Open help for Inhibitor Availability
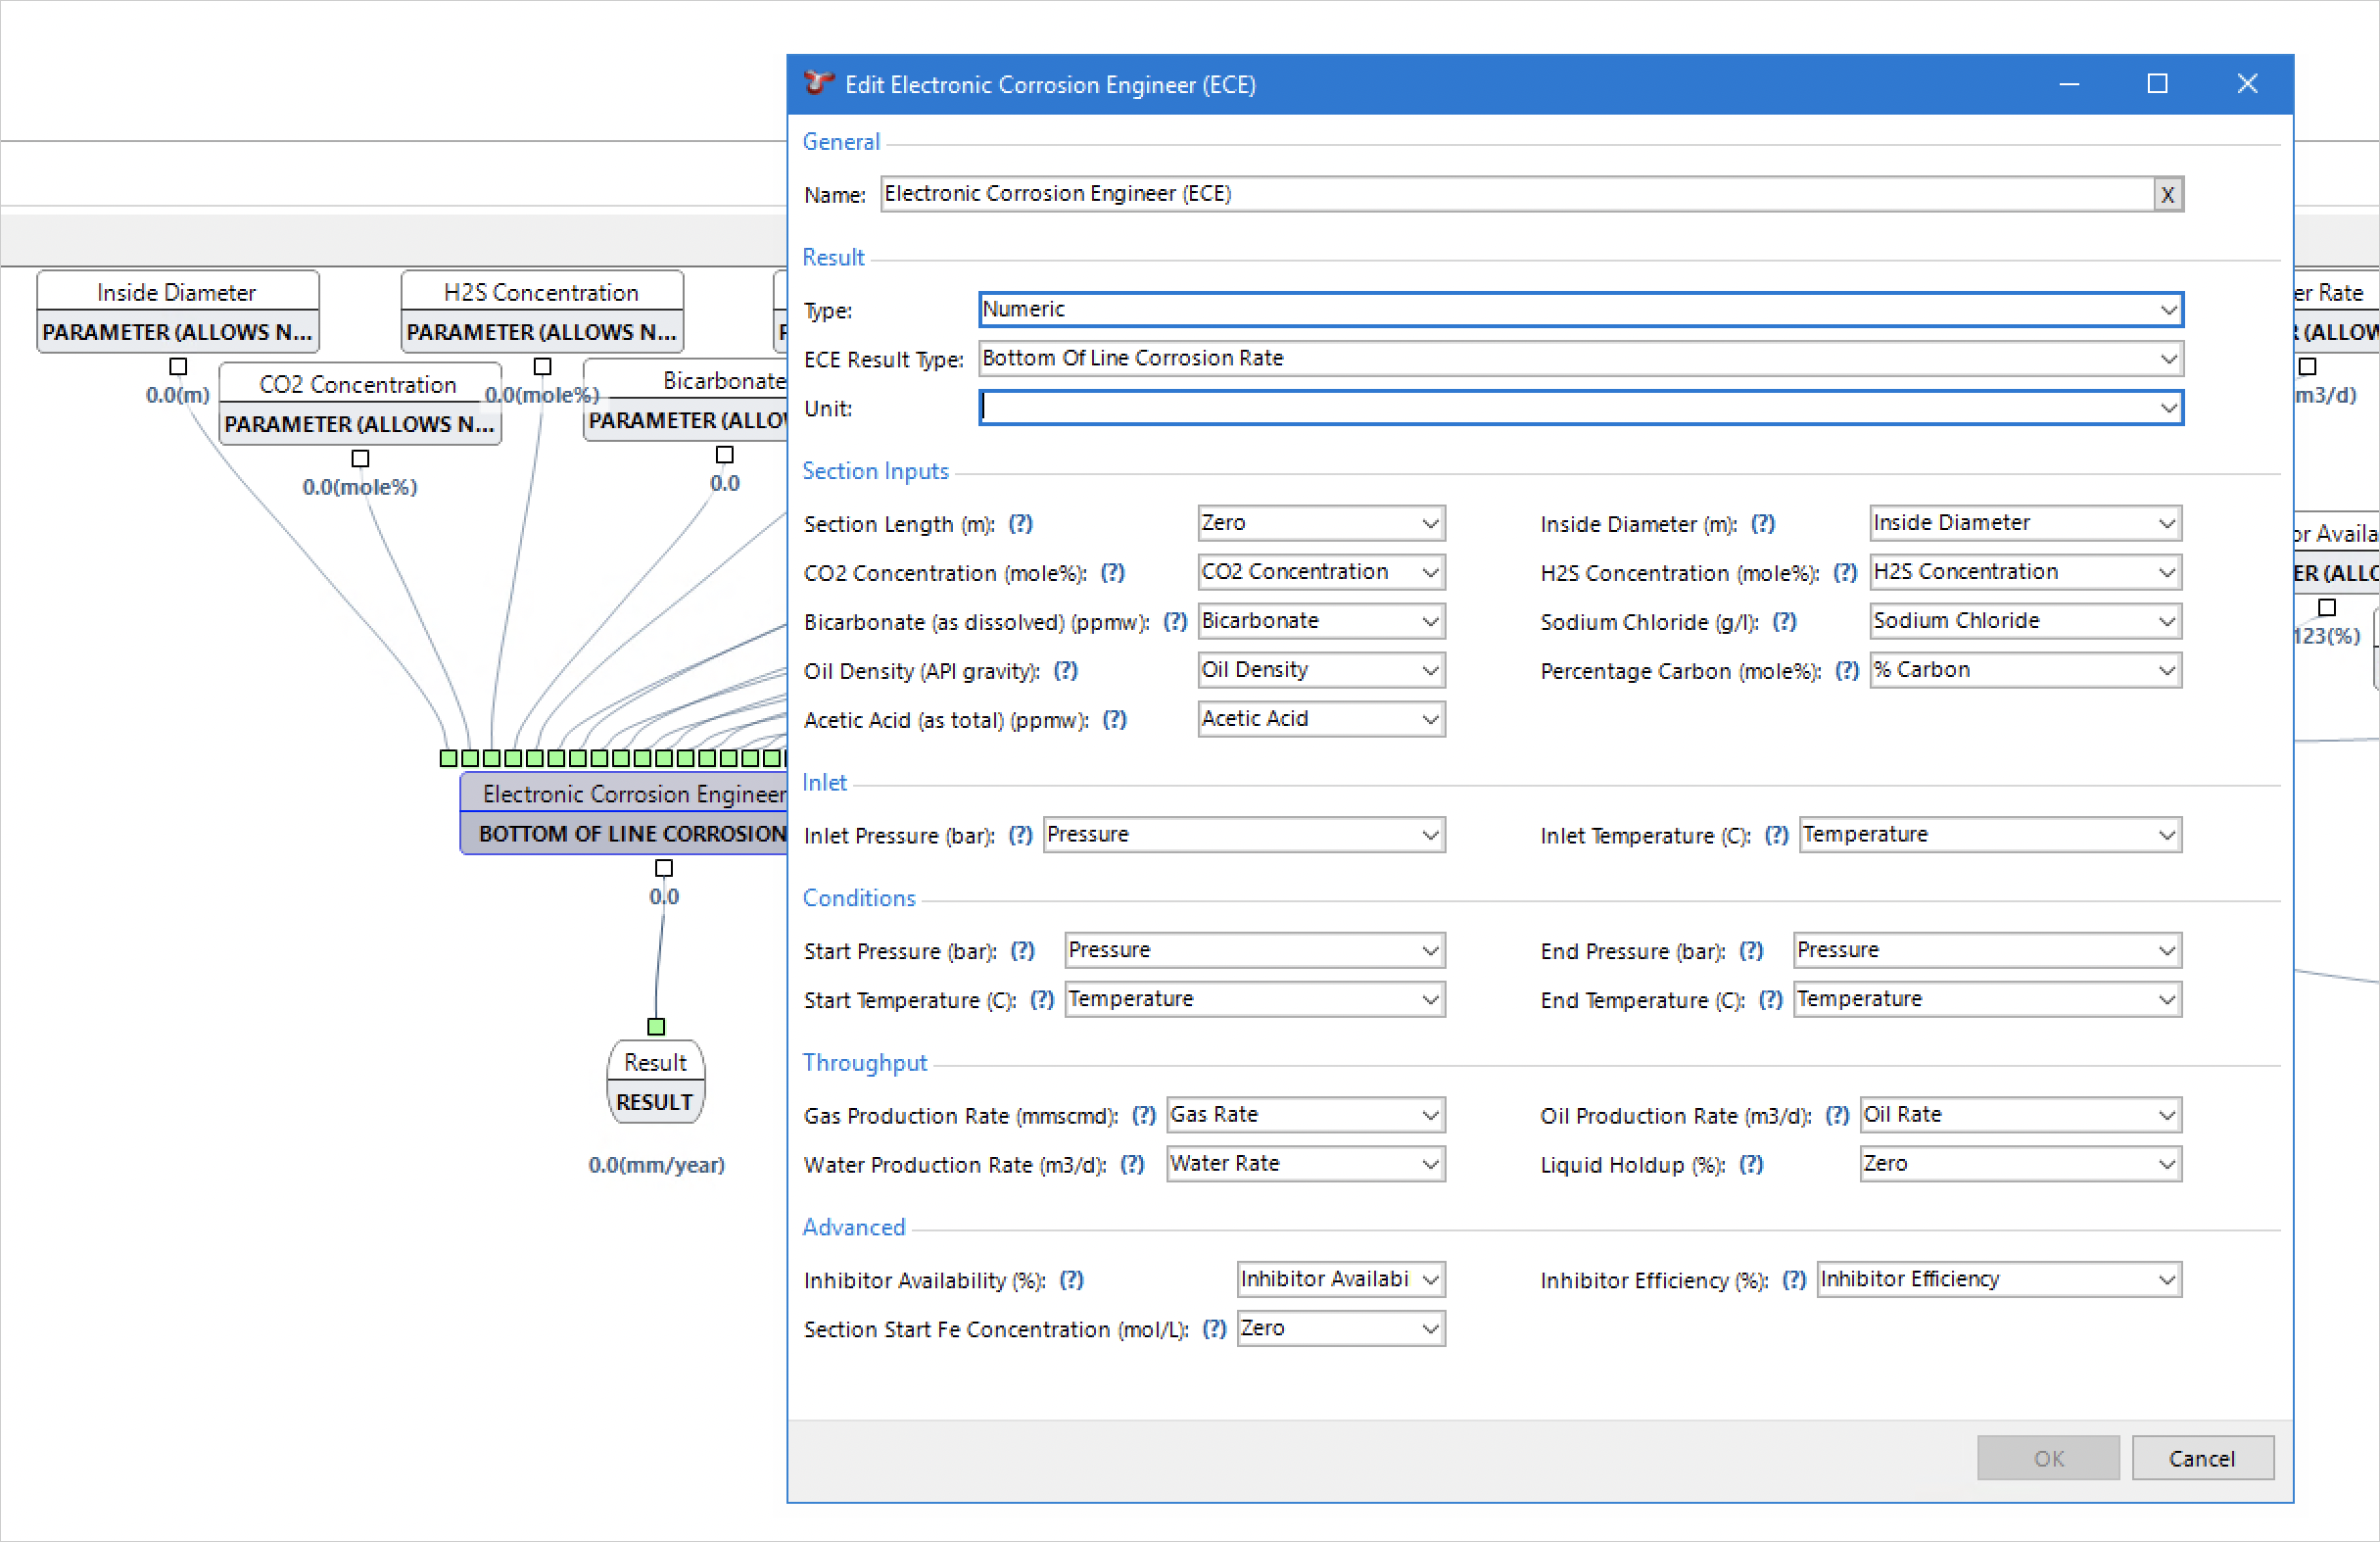 point(1071,1279)
